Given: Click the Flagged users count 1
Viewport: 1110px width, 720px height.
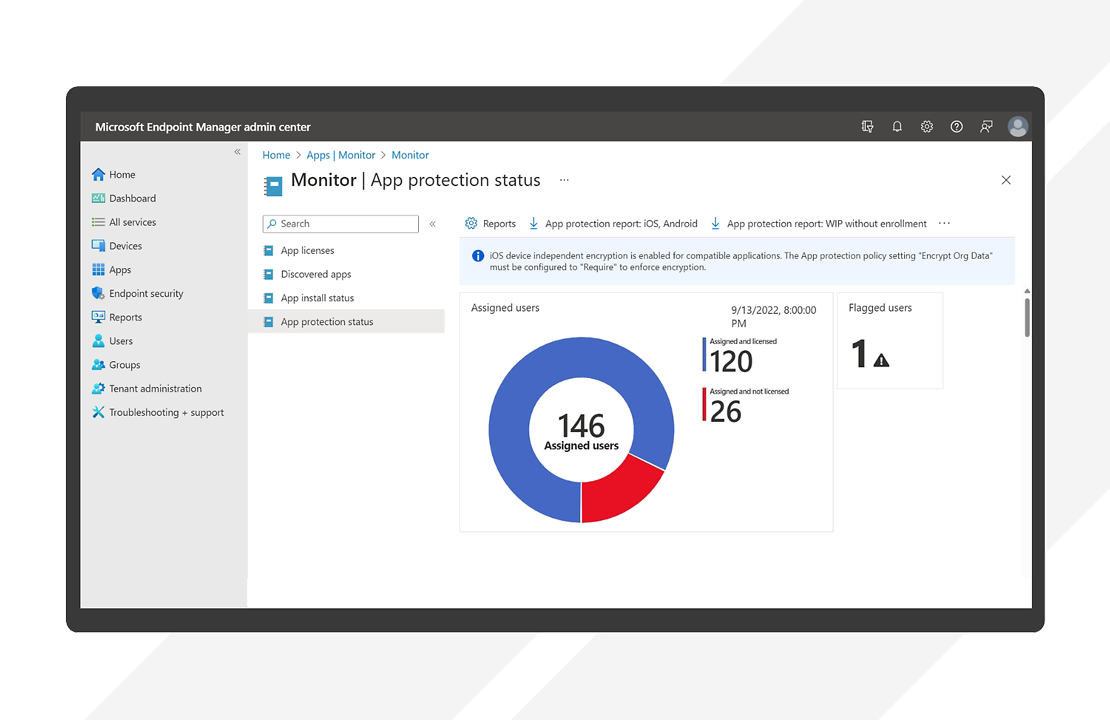Looking at the screenshot, I should click(859, 353).
